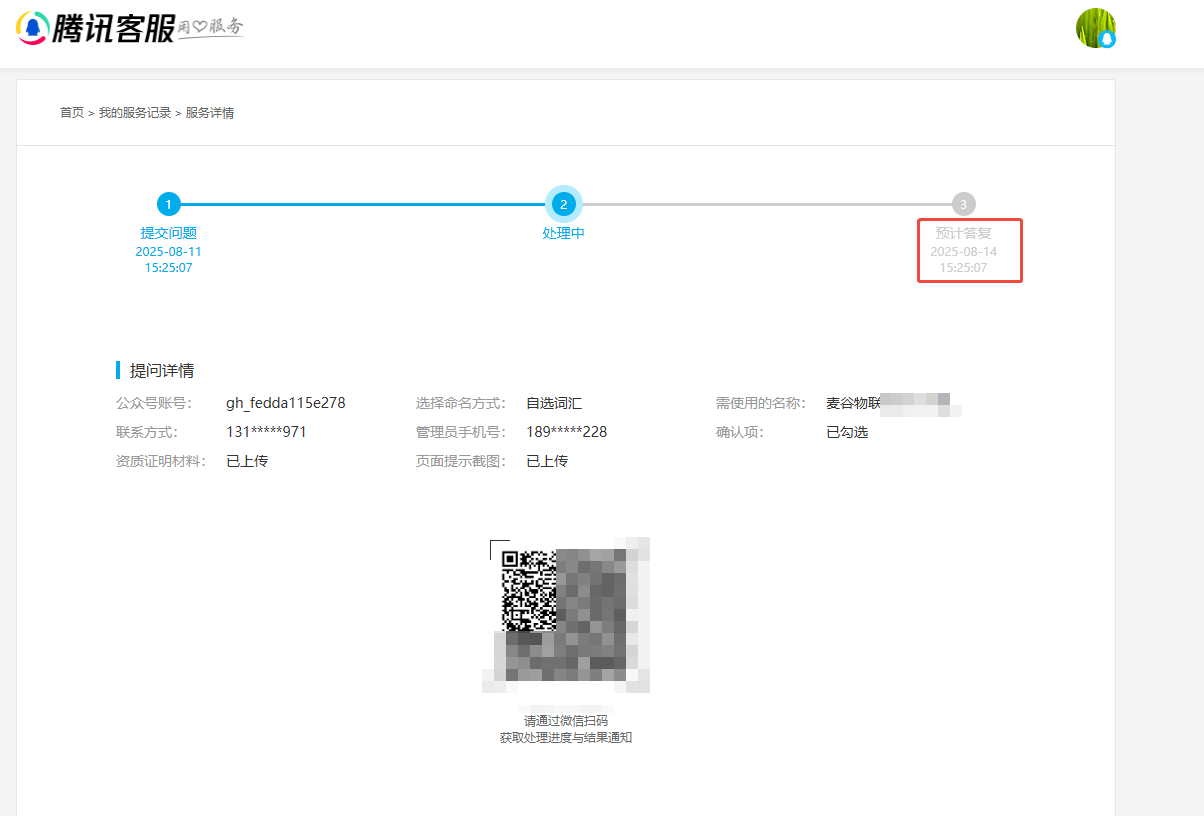
Task: Click the 管理员手机号 field label
Action: [x=461, y=432]
